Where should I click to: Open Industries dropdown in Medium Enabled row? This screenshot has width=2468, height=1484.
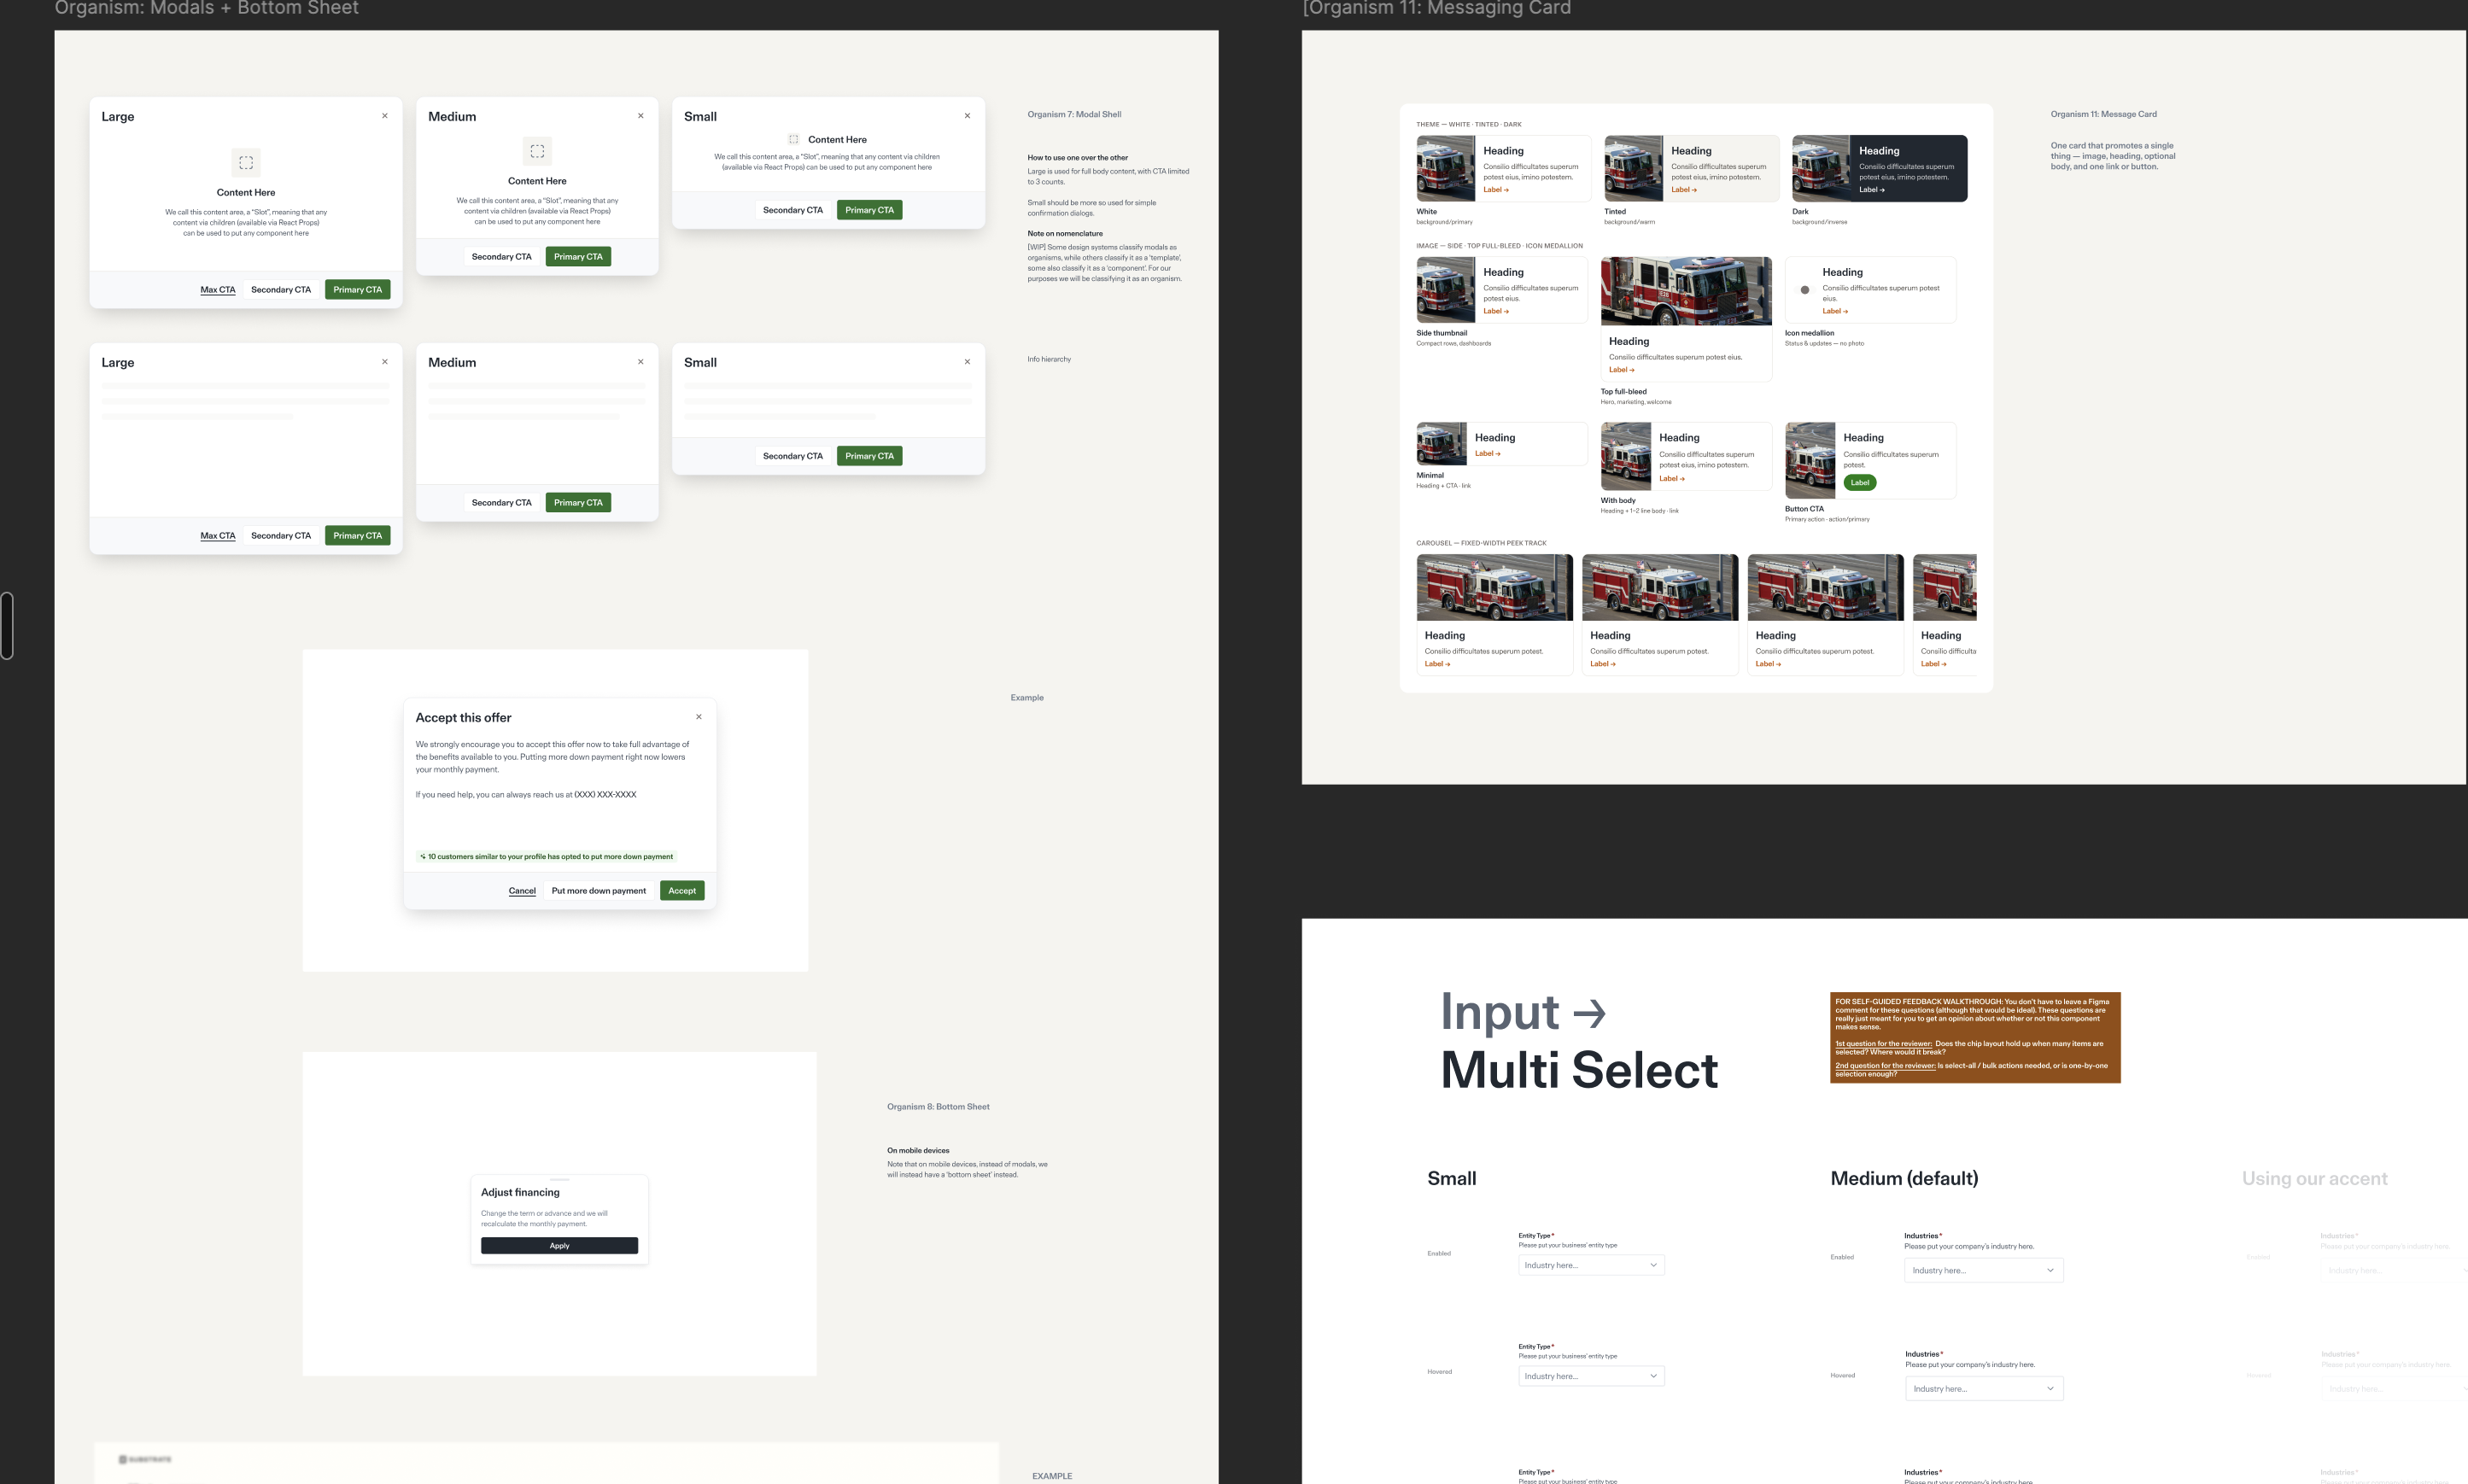tap(1984, 1270)
